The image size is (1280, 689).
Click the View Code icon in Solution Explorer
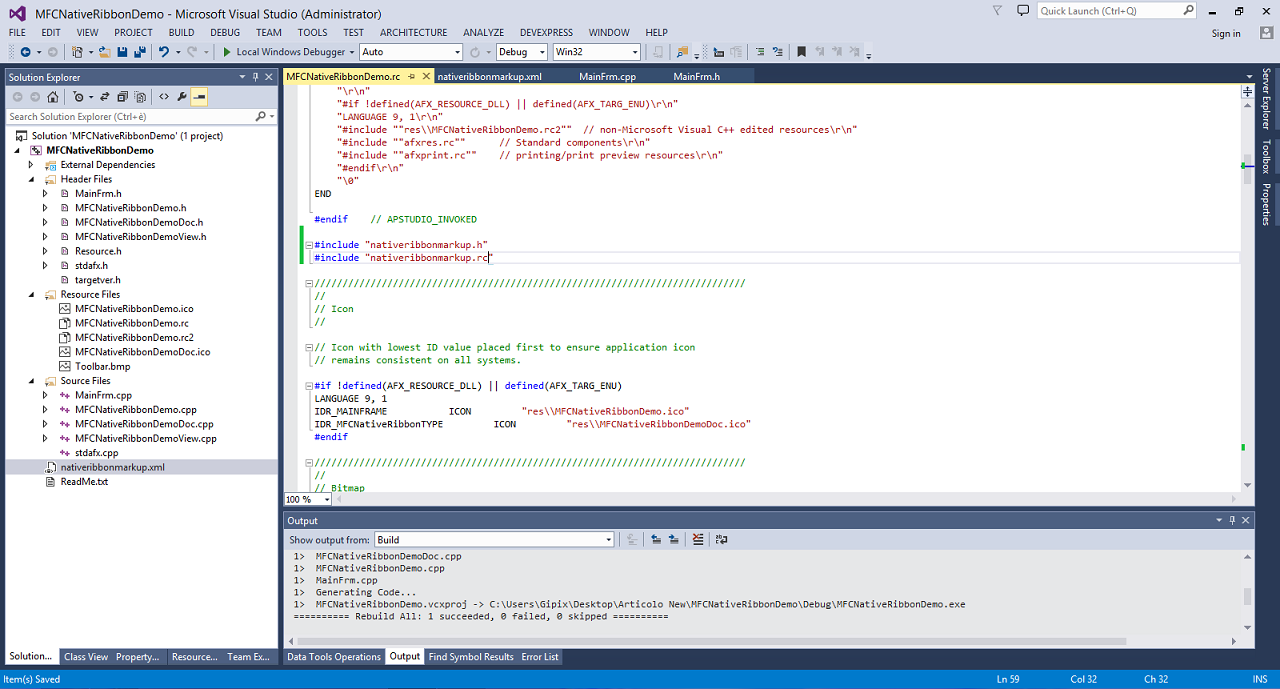[164, 97]
